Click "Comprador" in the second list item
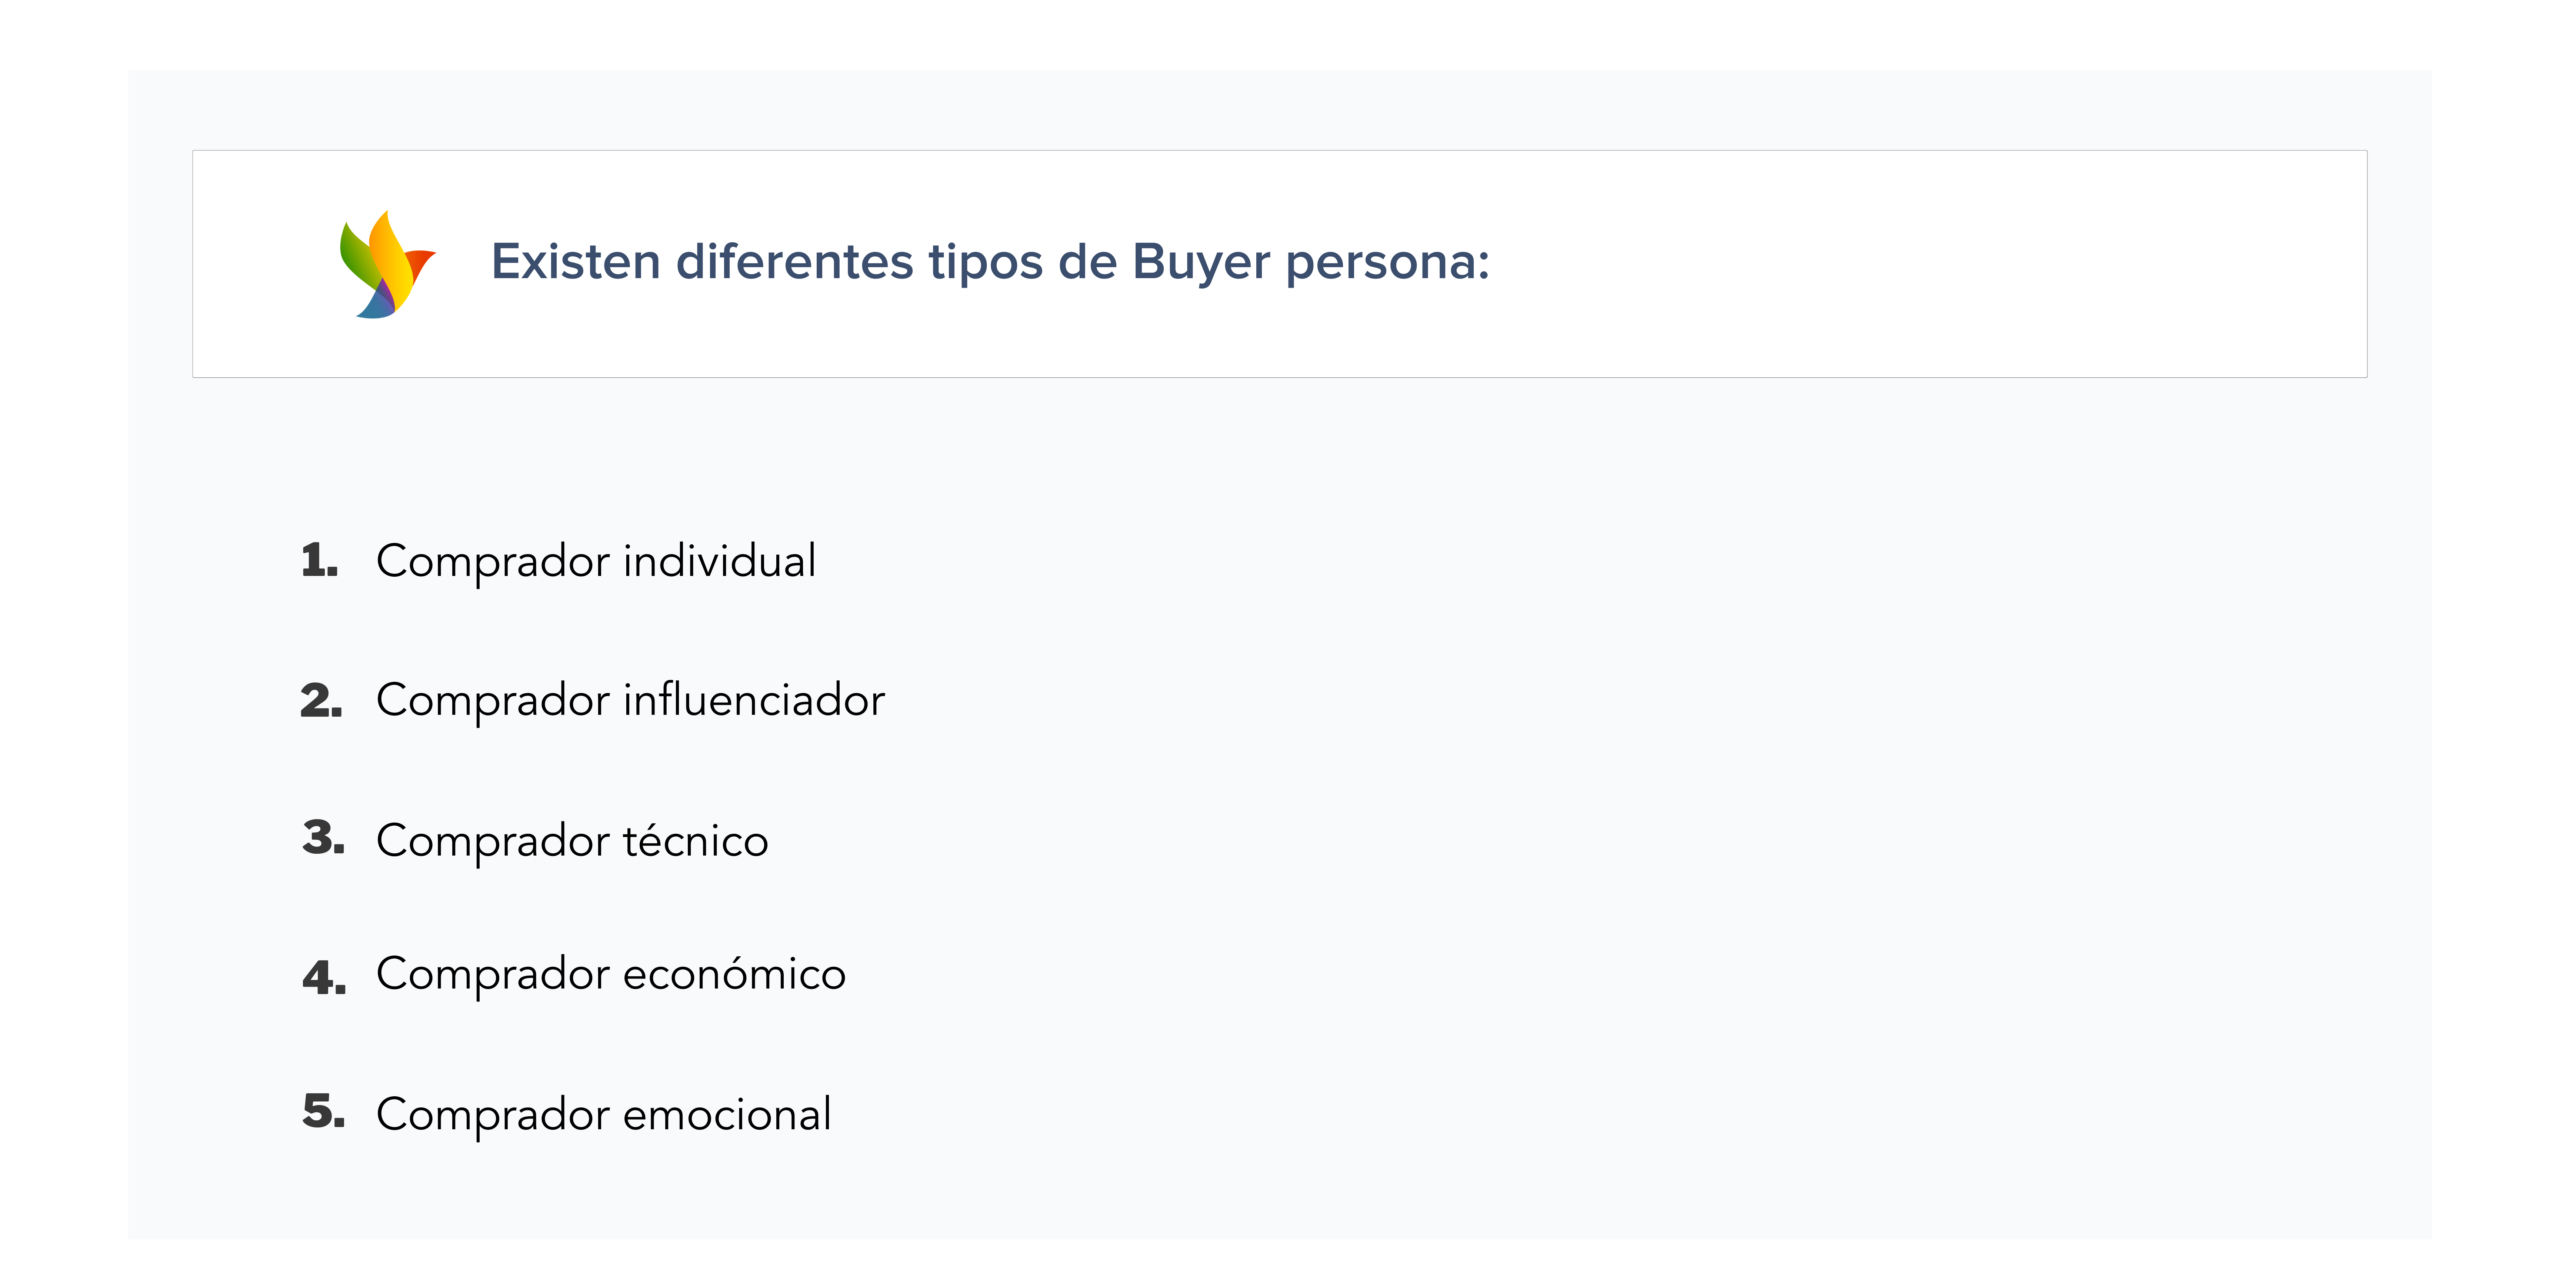The image size is (2560, 1280). pyautogui.click(x=492, y=702)
